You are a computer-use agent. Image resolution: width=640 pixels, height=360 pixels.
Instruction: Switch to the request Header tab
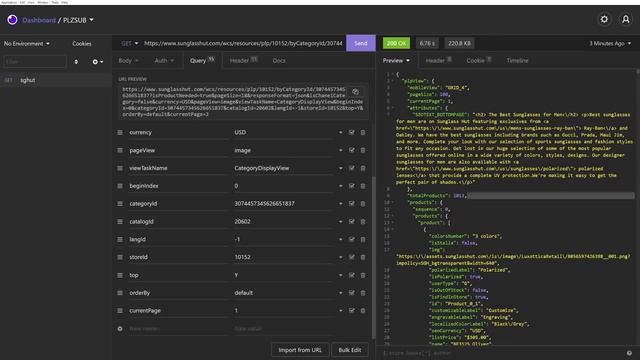243,60
